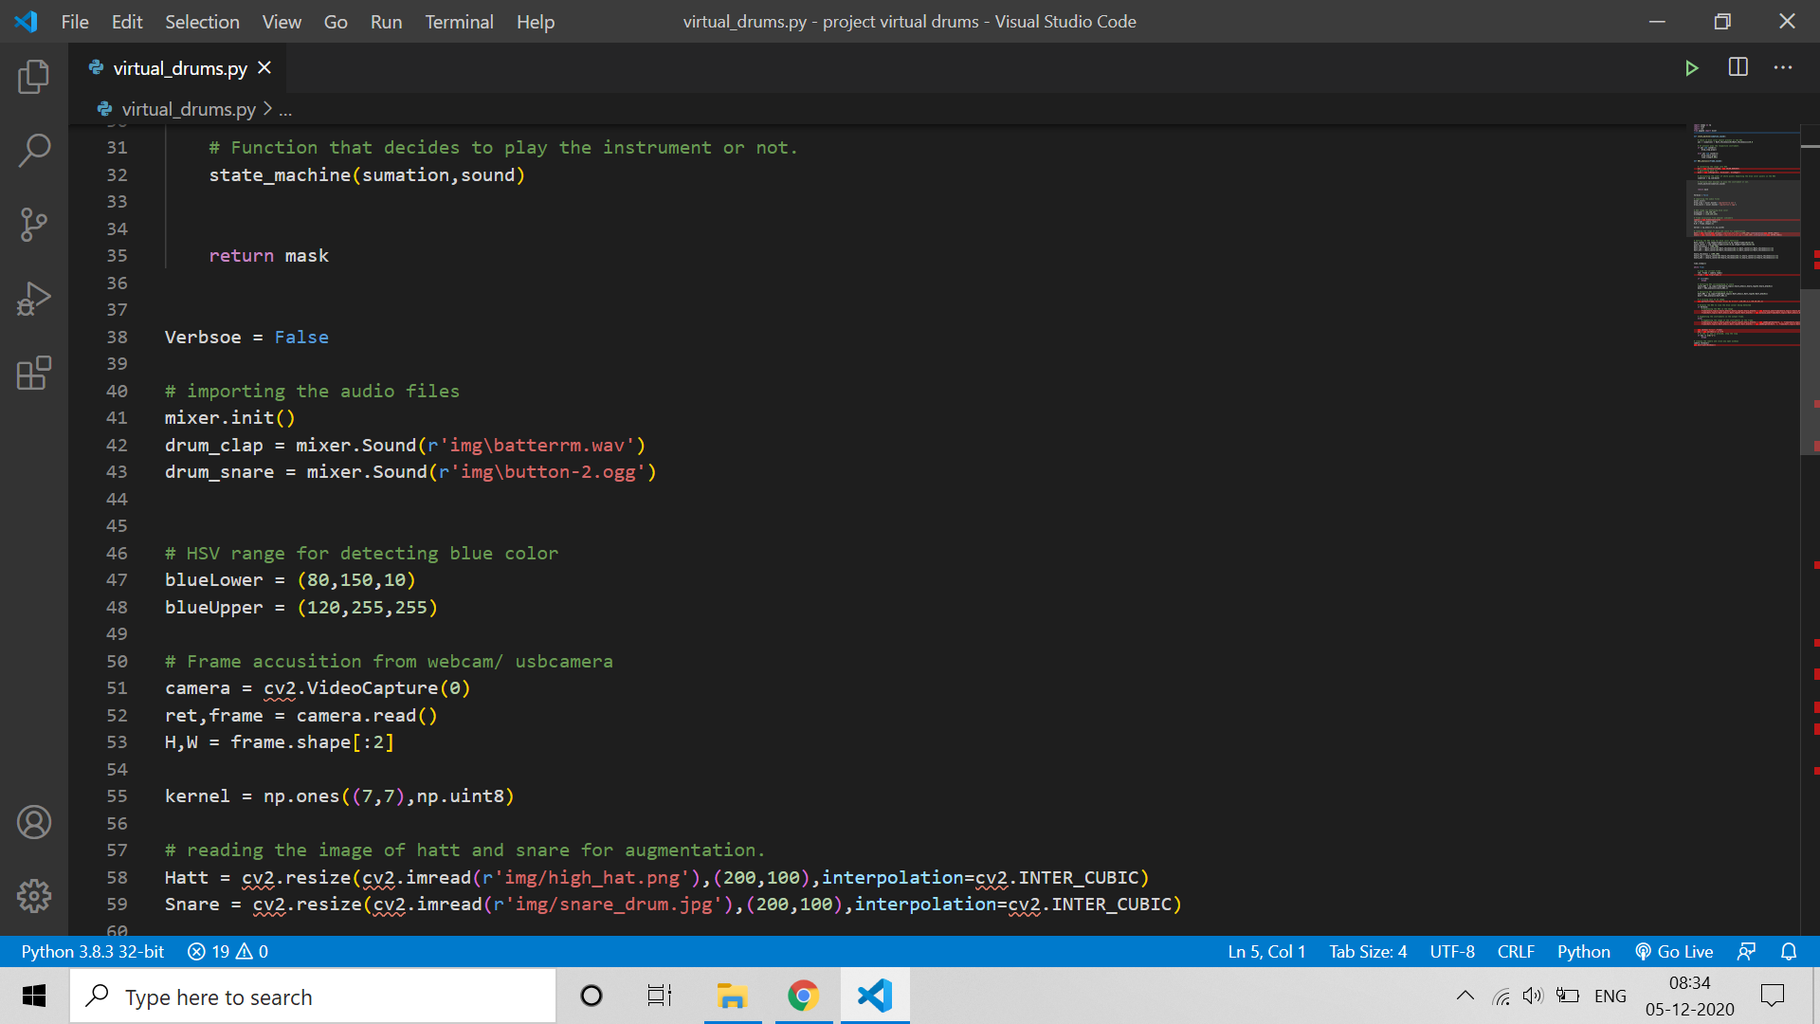1820x1024 pixels.
Task: Open errors and warnings problems indicator
Action: [228, 951]
